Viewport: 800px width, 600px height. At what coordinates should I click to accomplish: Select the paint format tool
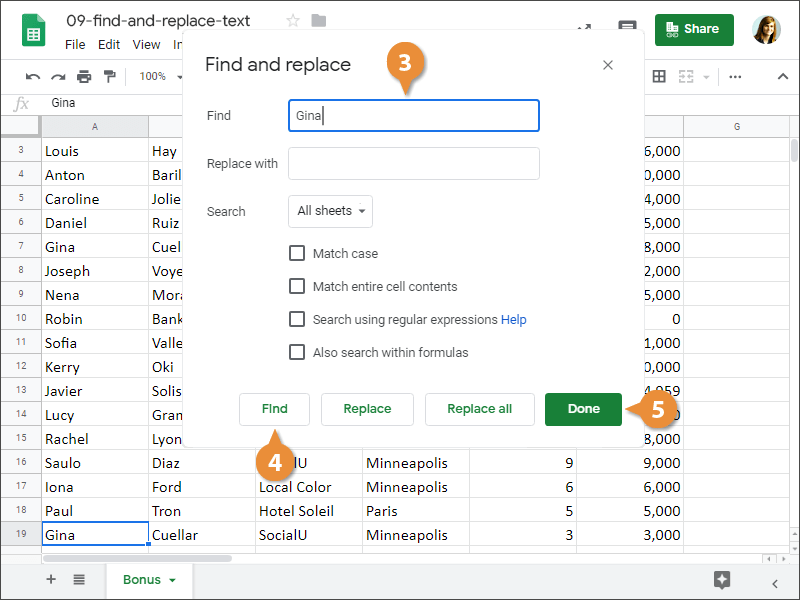(x=109, y=77)
